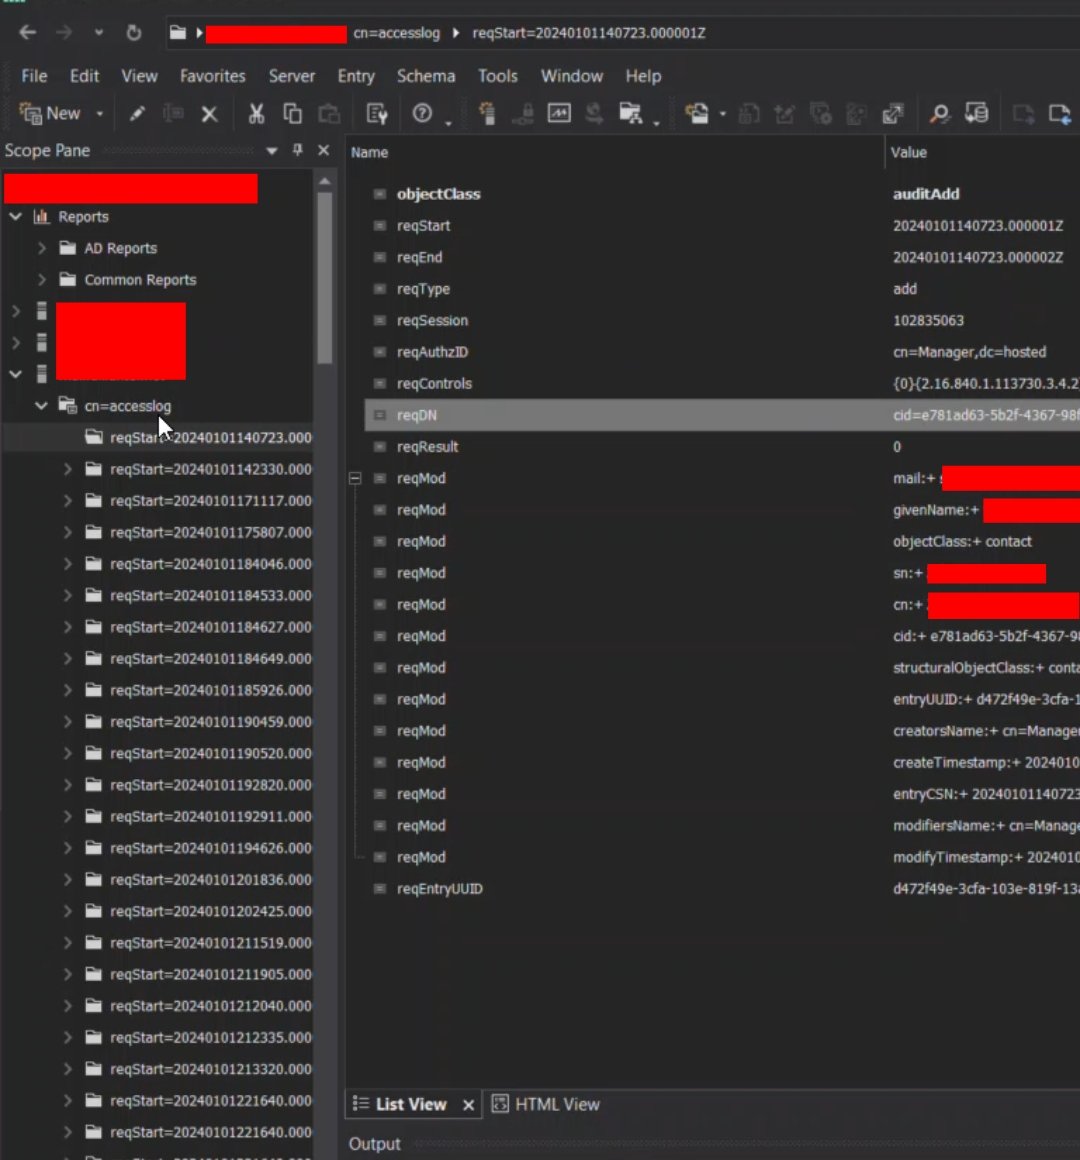Select reqStart=20240101171117.000 in the tree
This screenshot has width=1080, height=1160.
tap(211, 501)
